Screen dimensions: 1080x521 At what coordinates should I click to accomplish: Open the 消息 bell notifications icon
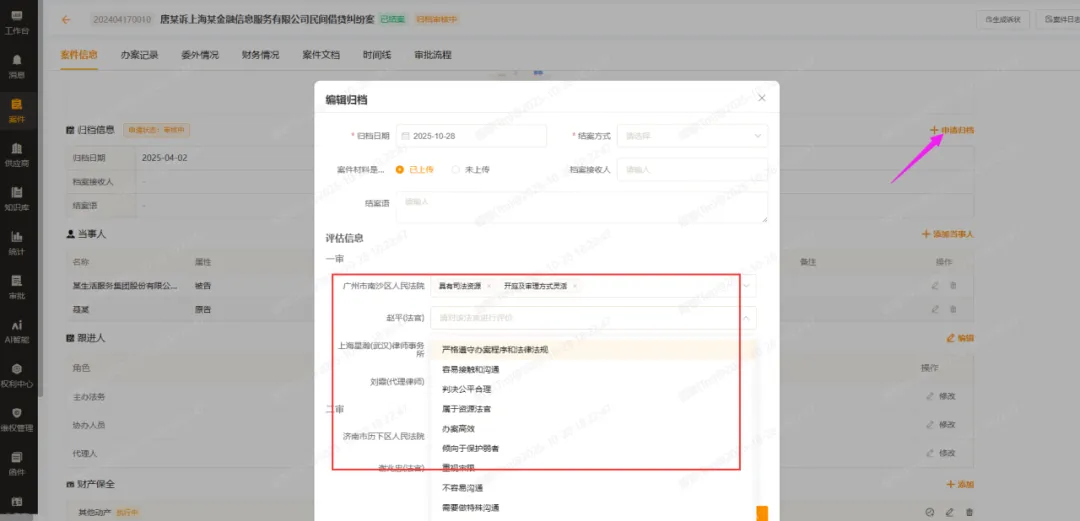pos(17,65)
